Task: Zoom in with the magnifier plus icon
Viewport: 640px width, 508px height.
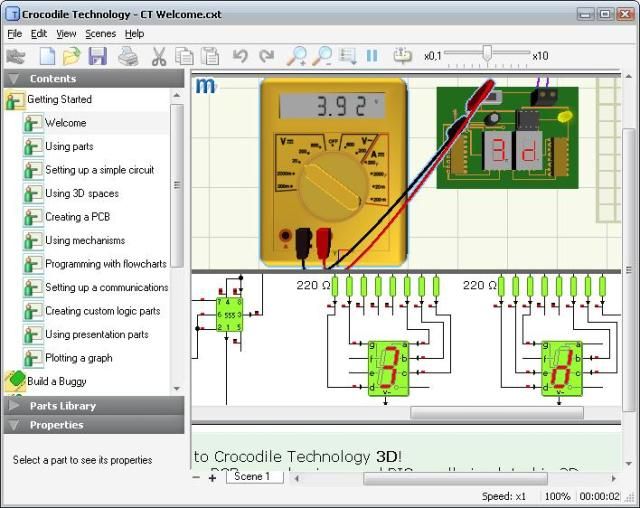Action: click(297, 56)
